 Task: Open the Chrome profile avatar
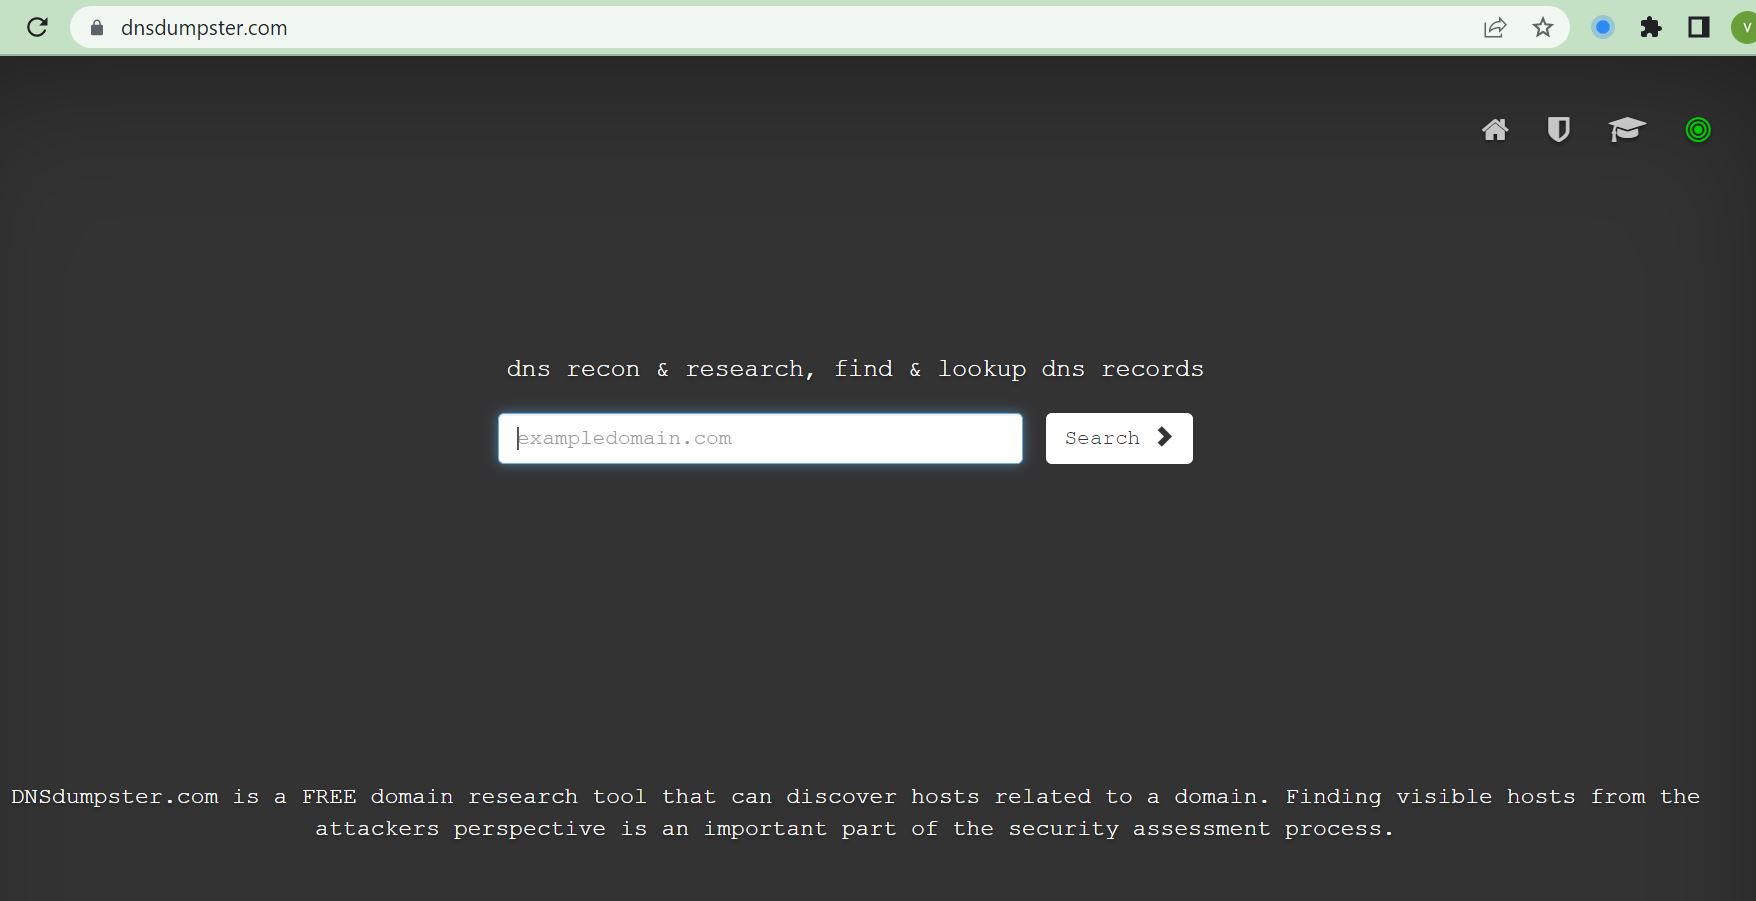coord(1744,28)
